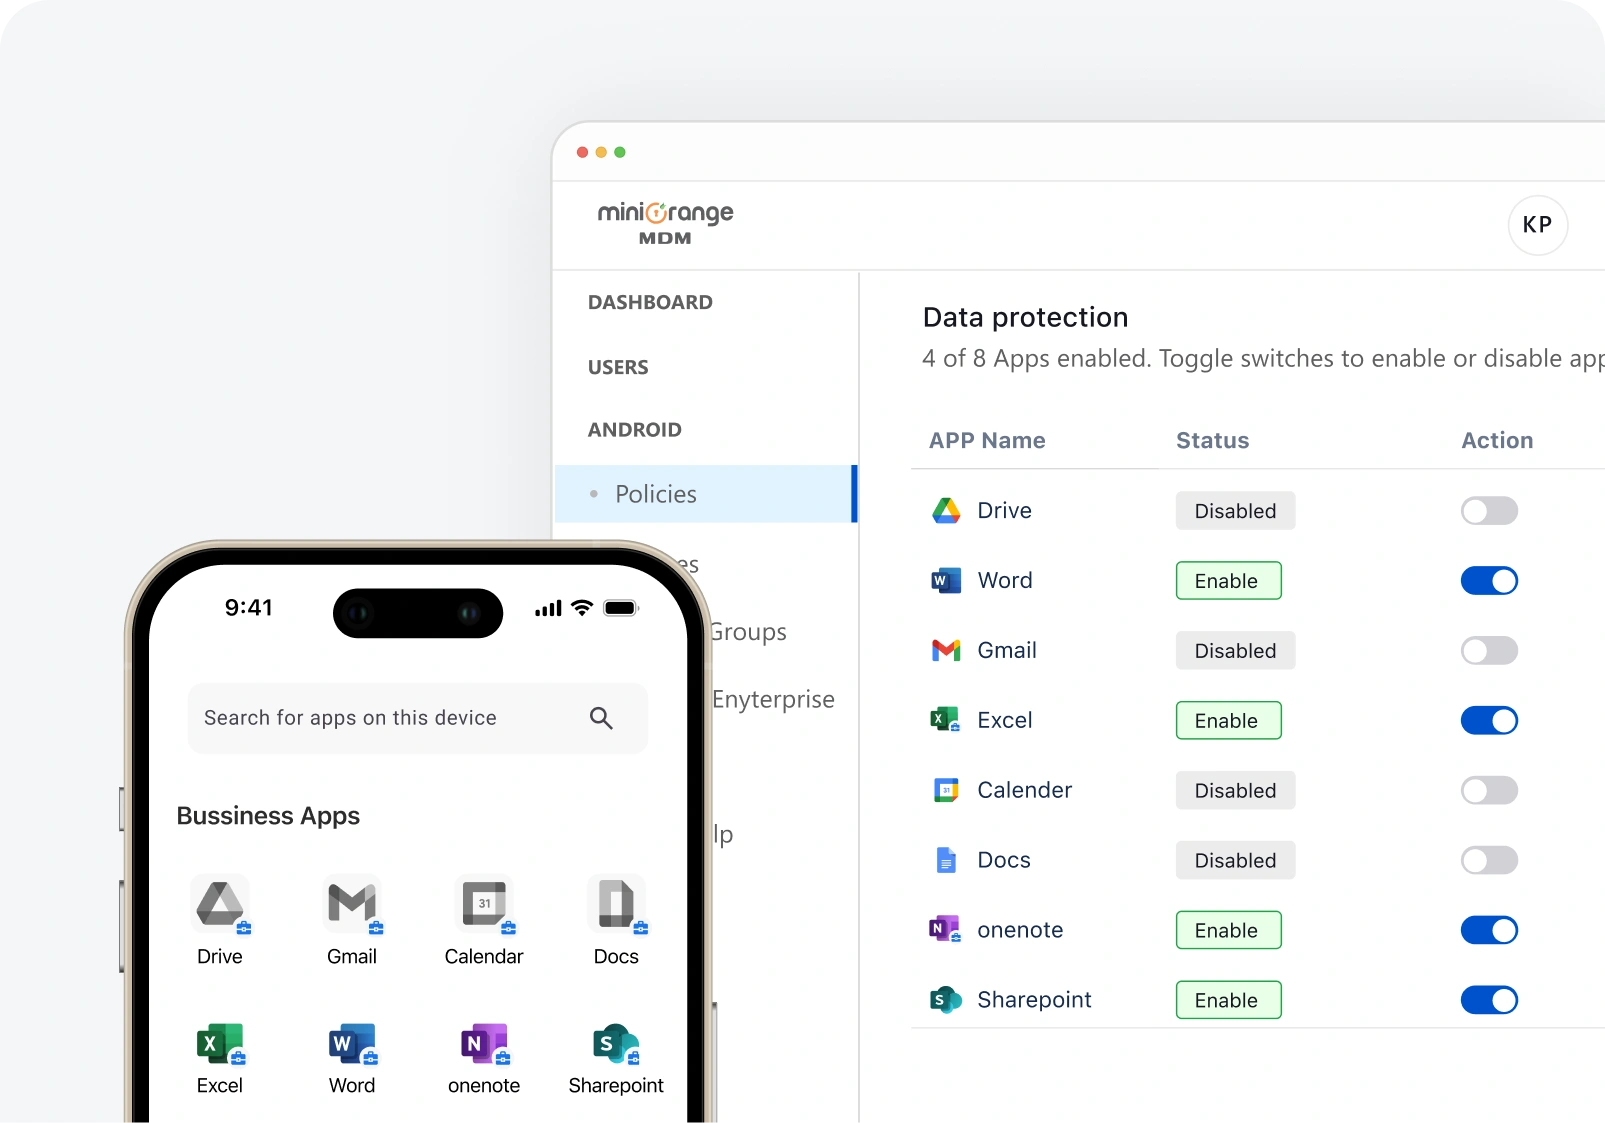The height and width of the screenshot is (1123, 1605).
Task: Click the Enable badge for onenote
Action: 1228,930
